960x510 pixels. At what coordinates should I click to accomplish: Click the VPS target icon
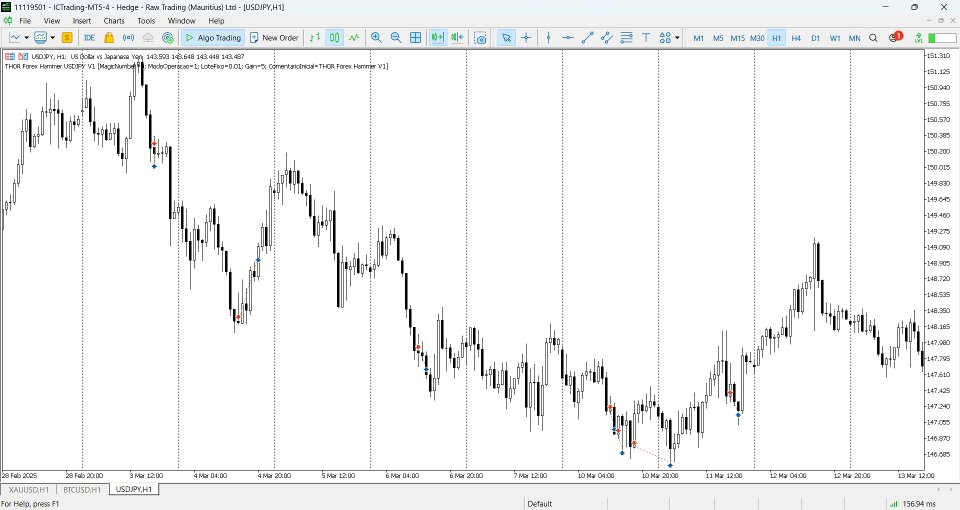pos(168,38)
